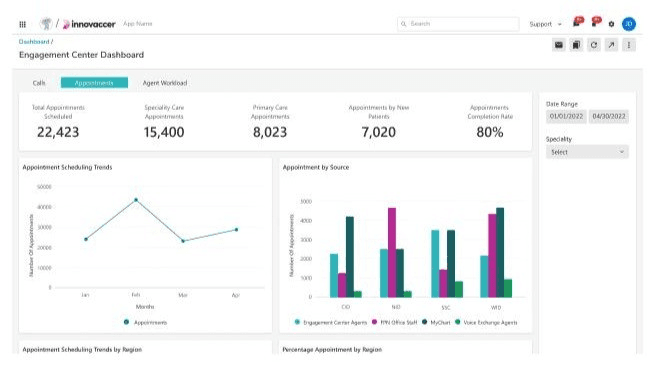Toggle the MyChart legend item
Viewport: 653px width, 367px height.
click(436, 322)
